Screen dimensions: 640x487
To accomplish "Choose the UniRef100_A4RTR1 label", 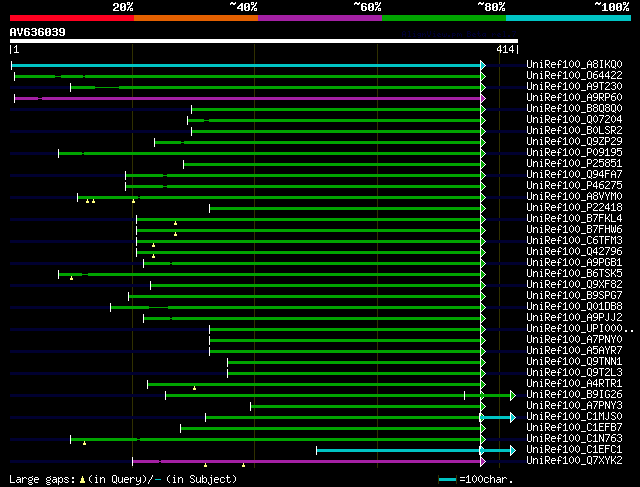I will (574, 384).
